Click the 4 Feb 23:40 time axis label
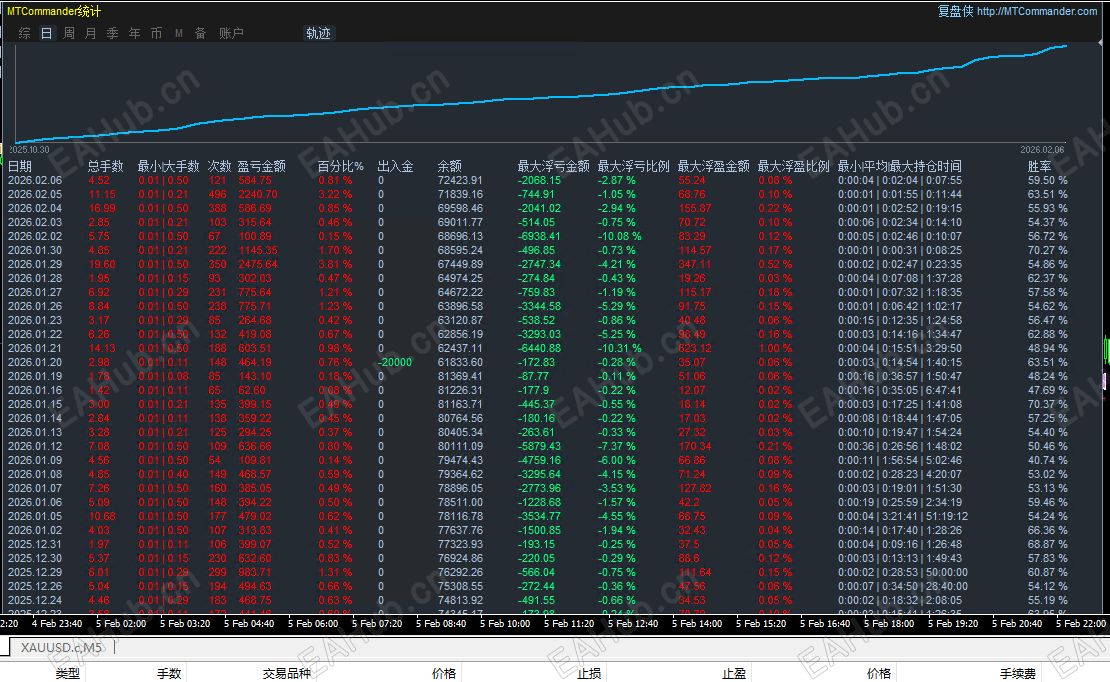1110x682 pixels. [x=57, y=624]
